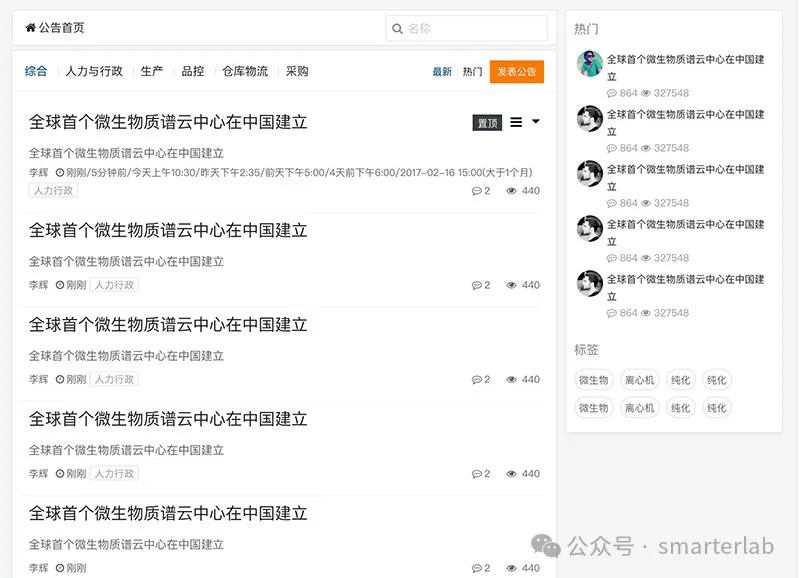Focus the 名称 search field
800x578 pixels.
click(467, 29)
